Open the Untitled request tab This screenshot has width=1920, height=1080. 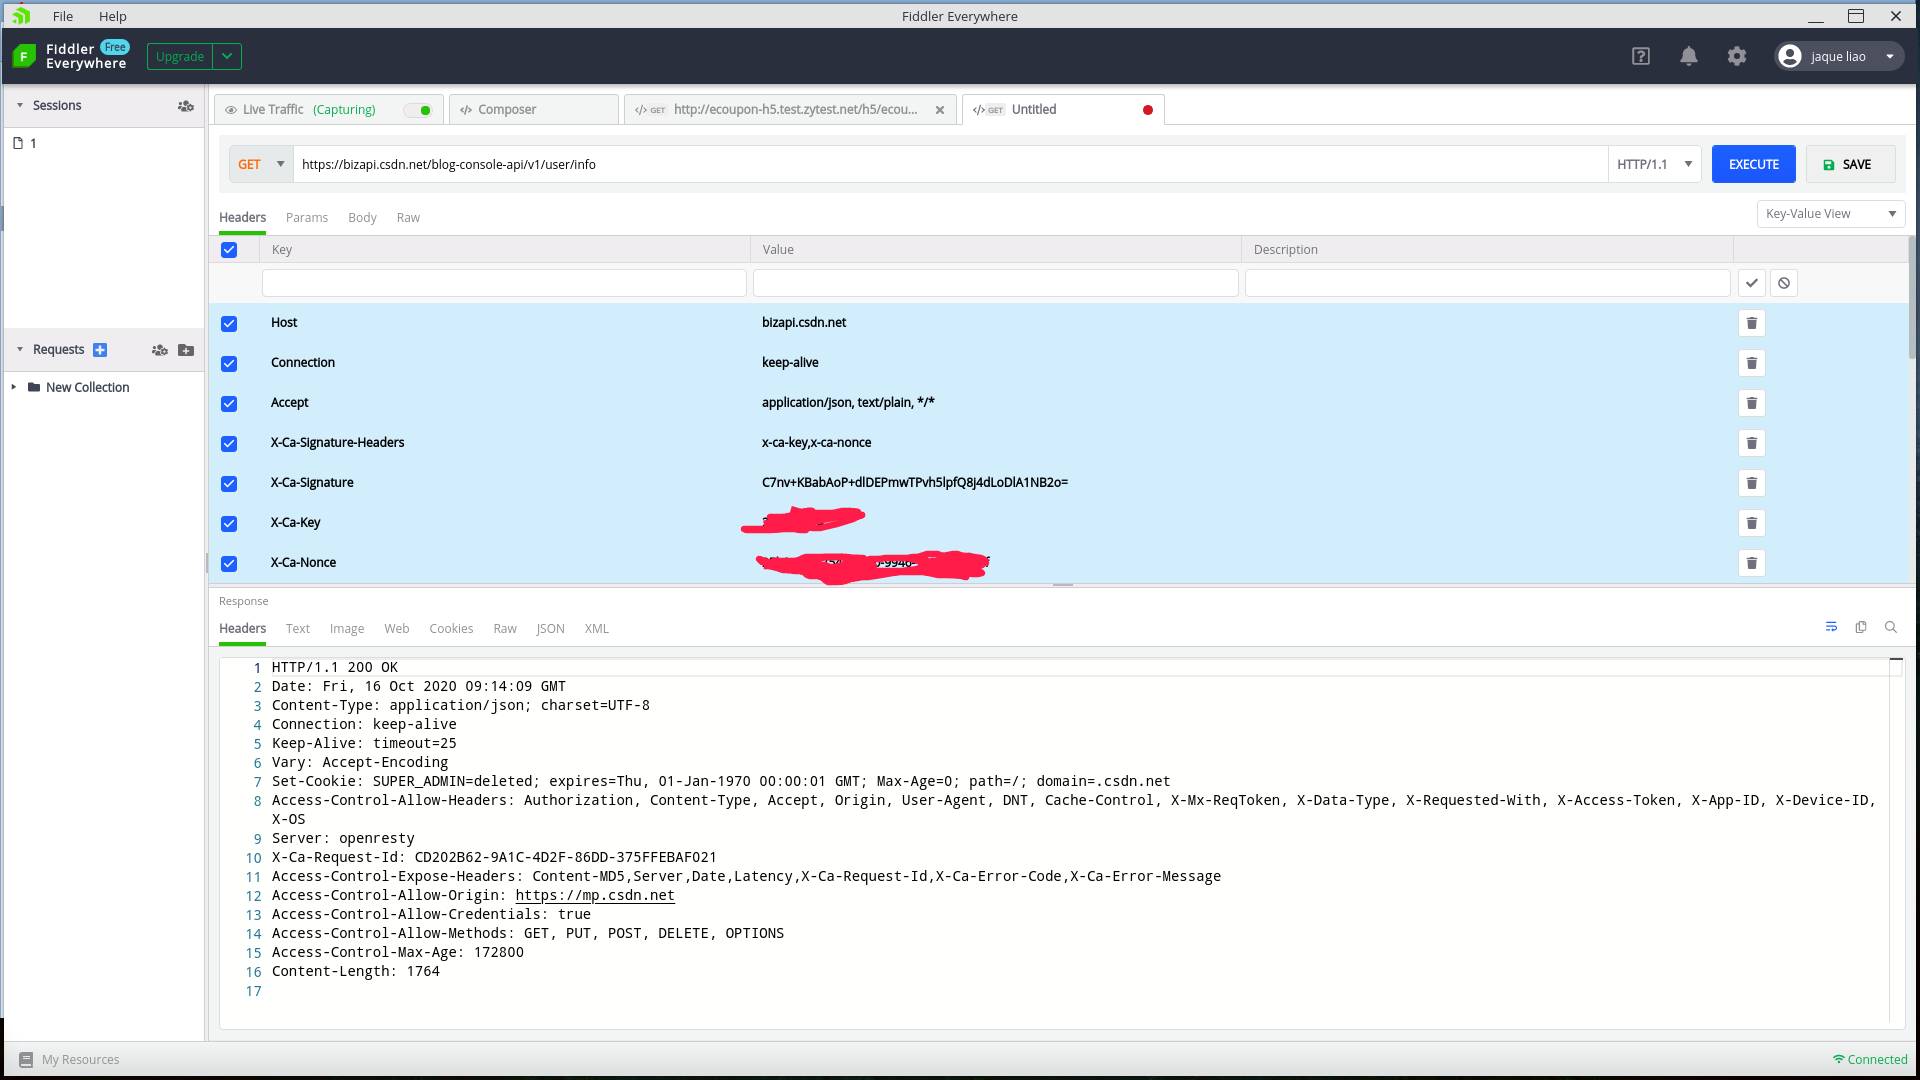1063,110
